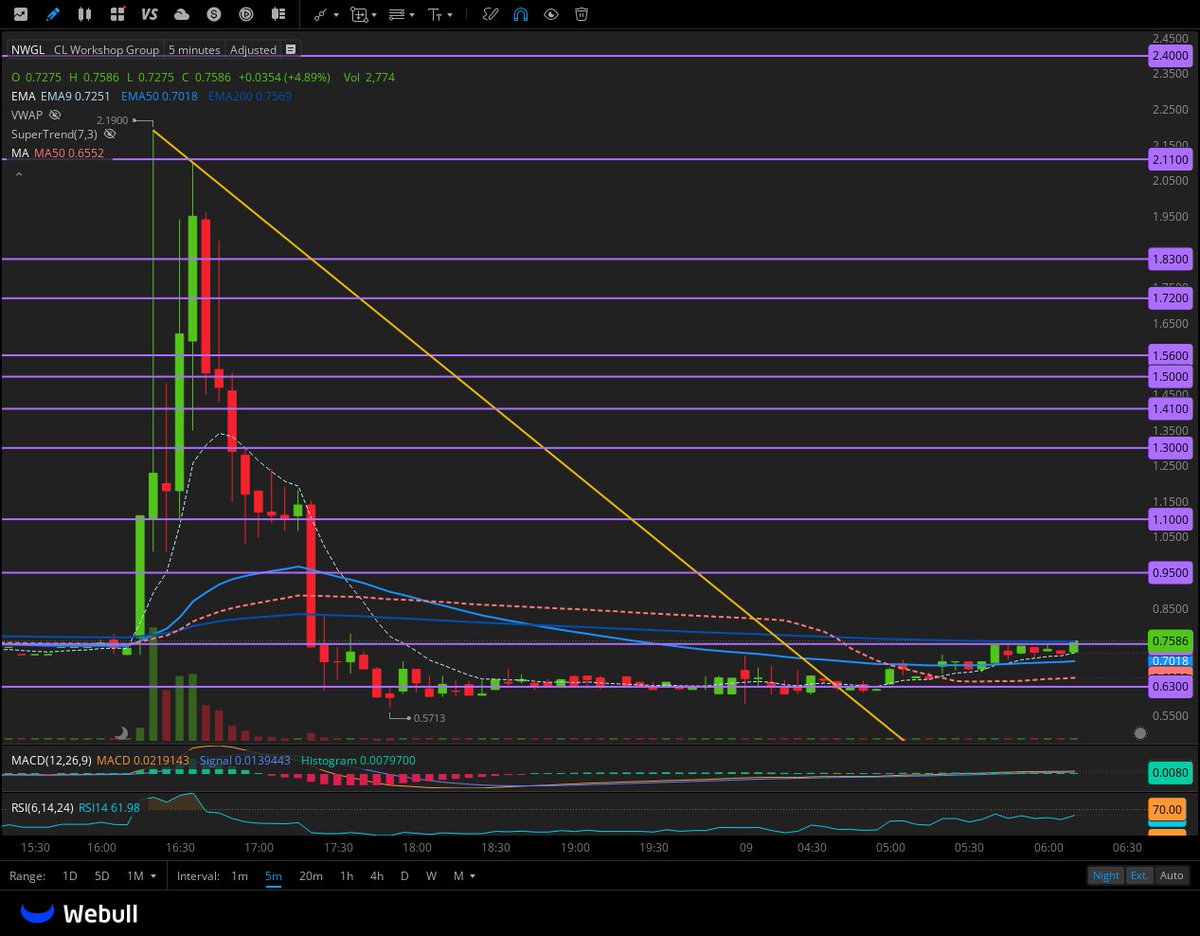
Task: Click the moon after-hours session marker
Action: tap(122, 733)
